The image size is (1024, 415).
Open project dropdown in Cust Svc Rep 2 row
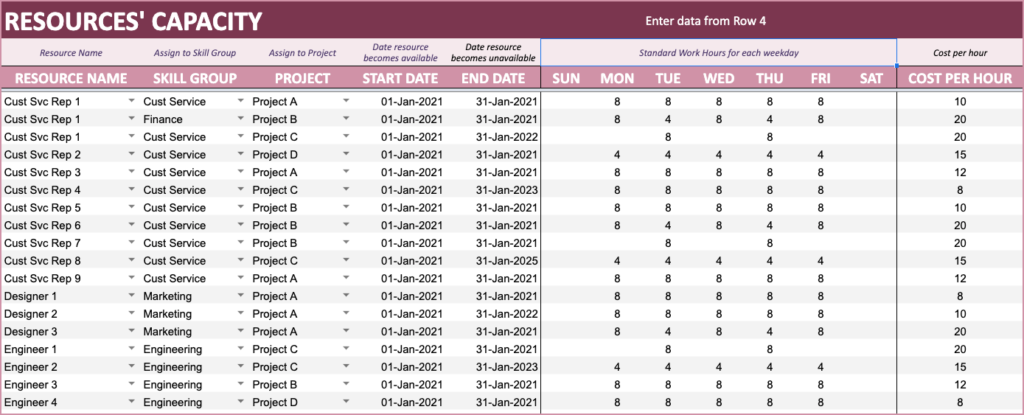click(346, 154)
